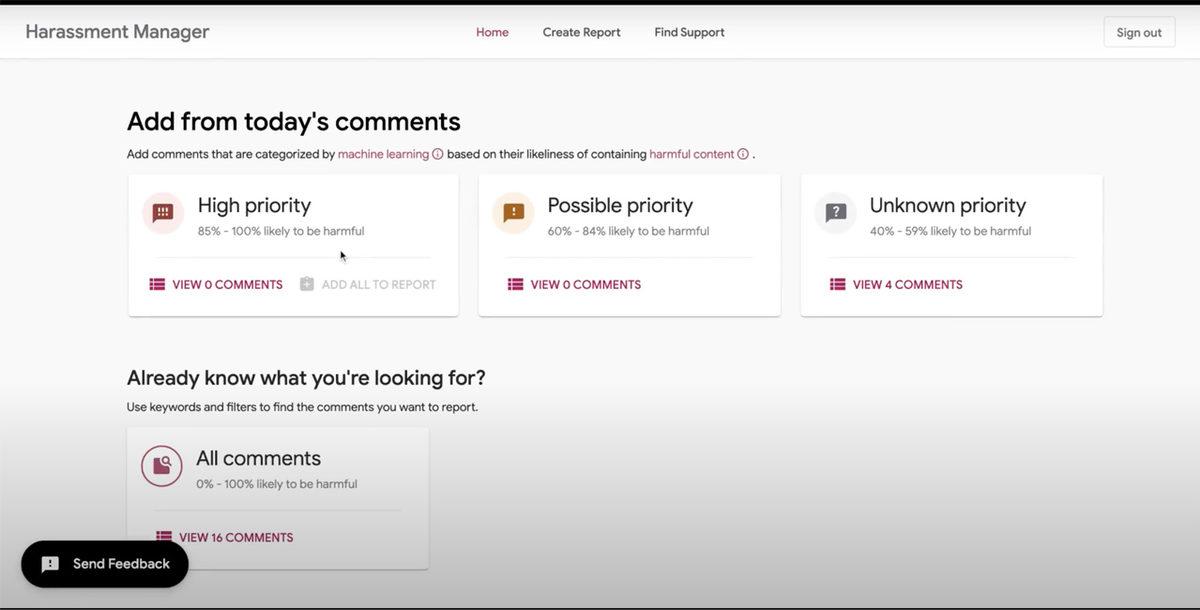The image size is (1200, 610).
Task: Click the Harassment Manager title logo
Action: 117,31
